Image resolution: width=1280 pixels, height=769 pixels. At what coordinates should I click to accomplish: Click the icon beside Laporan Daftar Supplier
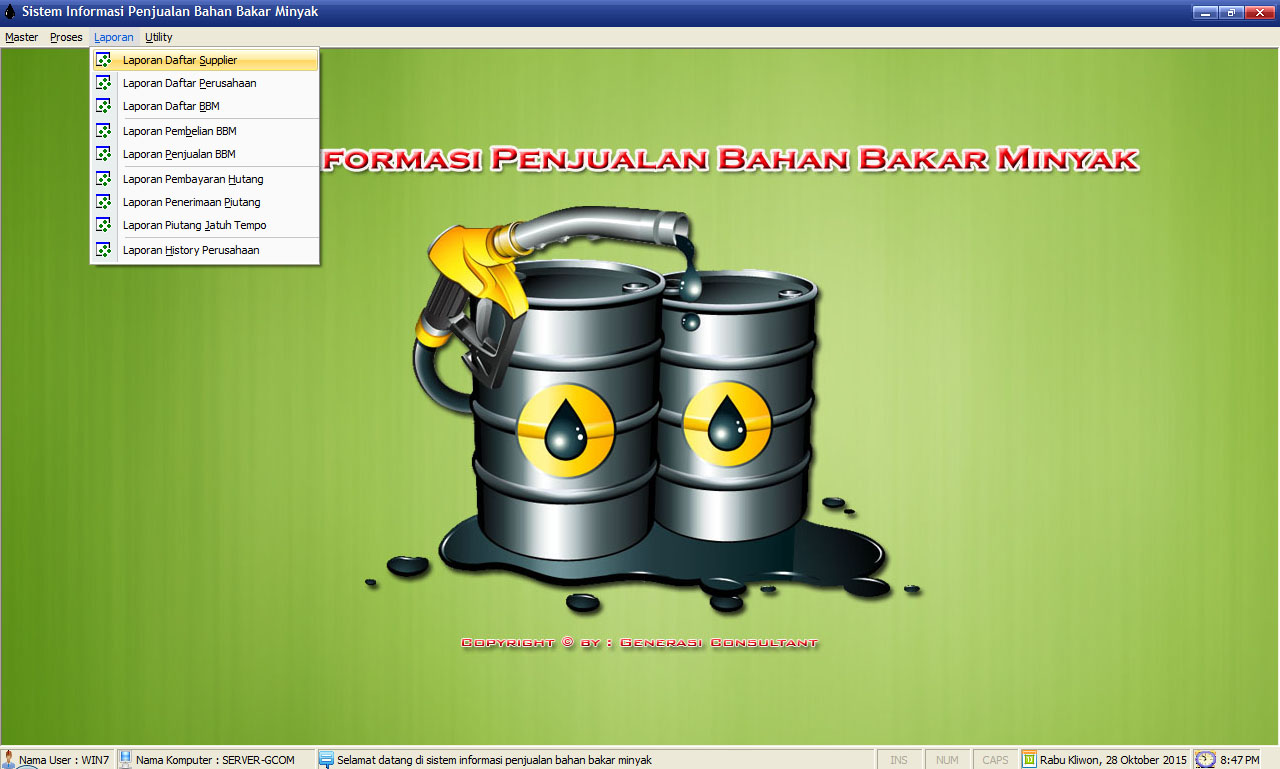[x=103, y=60]
